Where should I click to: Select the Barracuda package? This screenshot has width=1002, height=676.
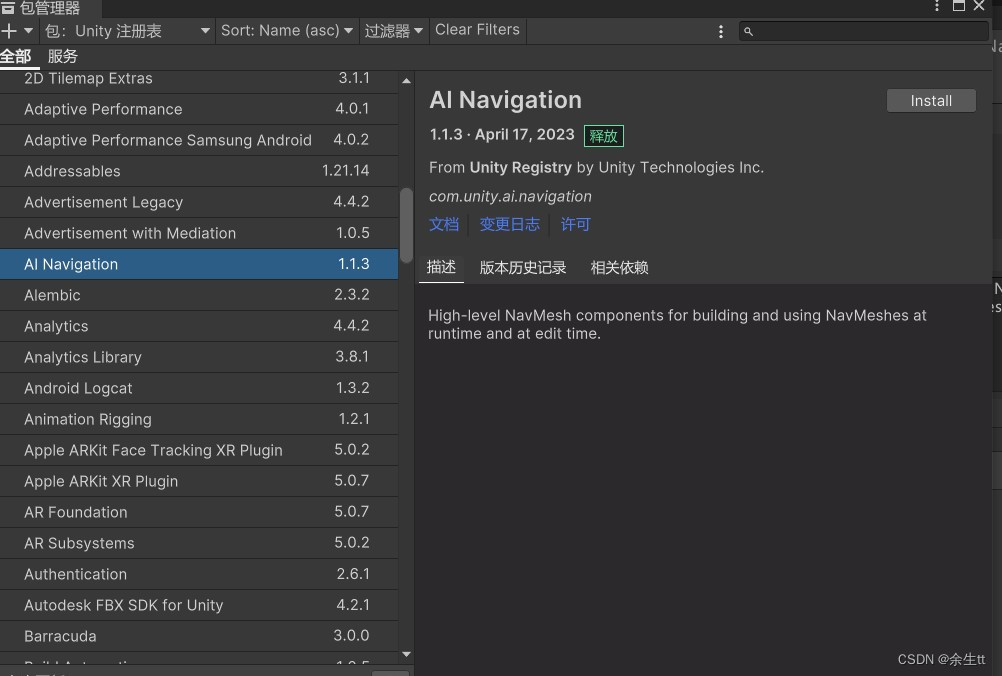199,636
